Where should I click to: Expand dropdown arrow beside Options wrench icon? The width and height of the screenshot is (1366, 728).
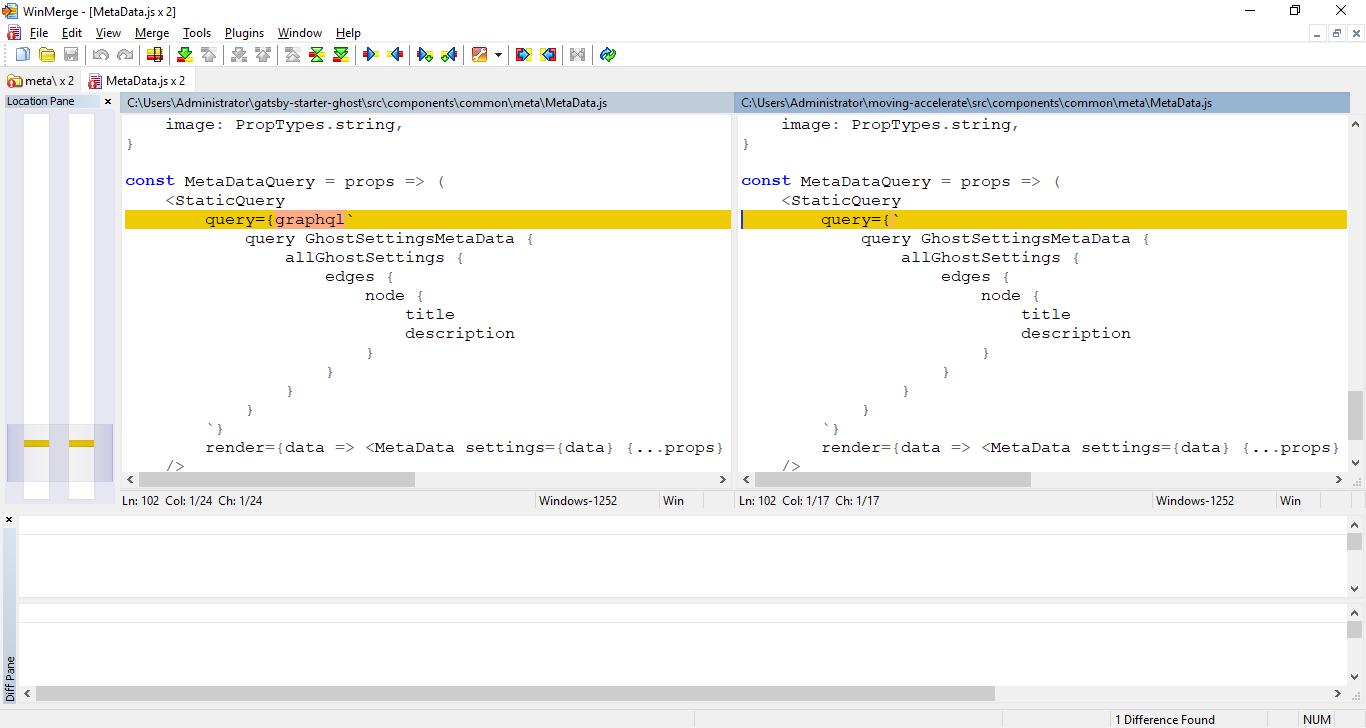[498, 54]
